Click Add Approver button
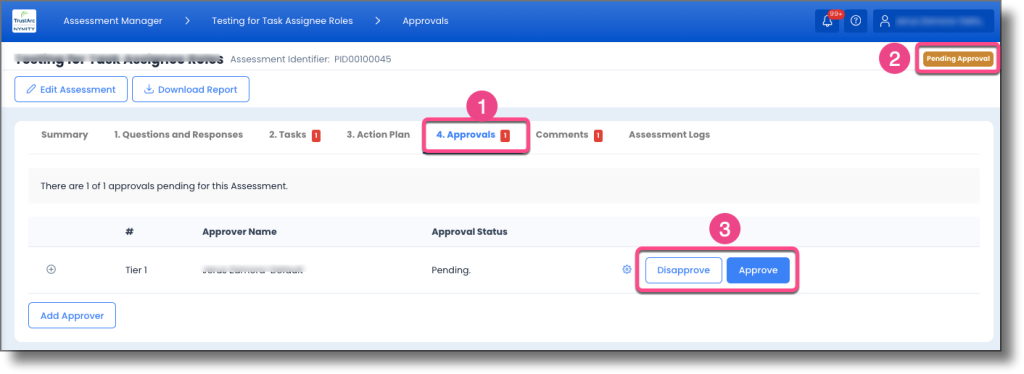Image resolution: width=1024 pixels, height=374 pixels. pyautogui.click(x=72, y=315)
